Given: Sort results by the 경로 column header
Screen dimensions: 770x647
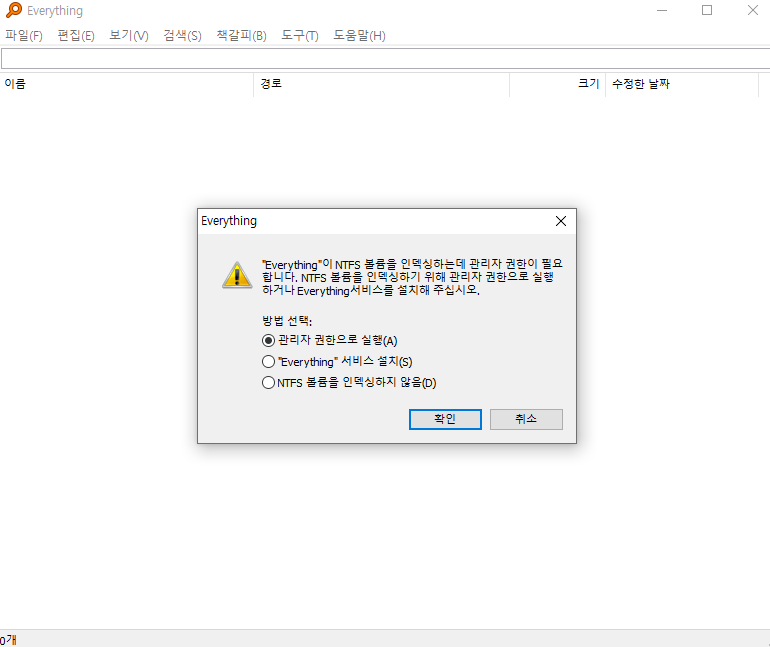Looking at the screenshot, I should (382, 84).
